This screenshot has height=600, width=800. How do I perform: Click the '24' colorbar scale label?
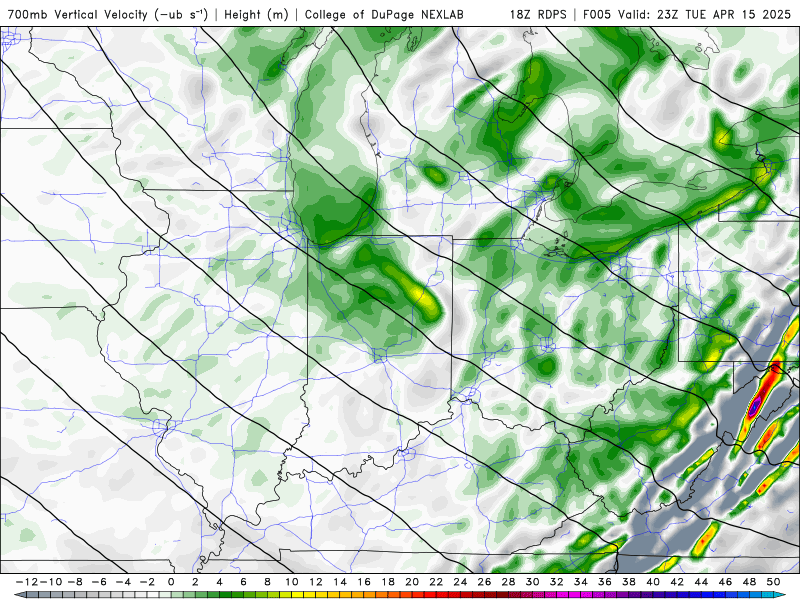[x=460, y=582]
